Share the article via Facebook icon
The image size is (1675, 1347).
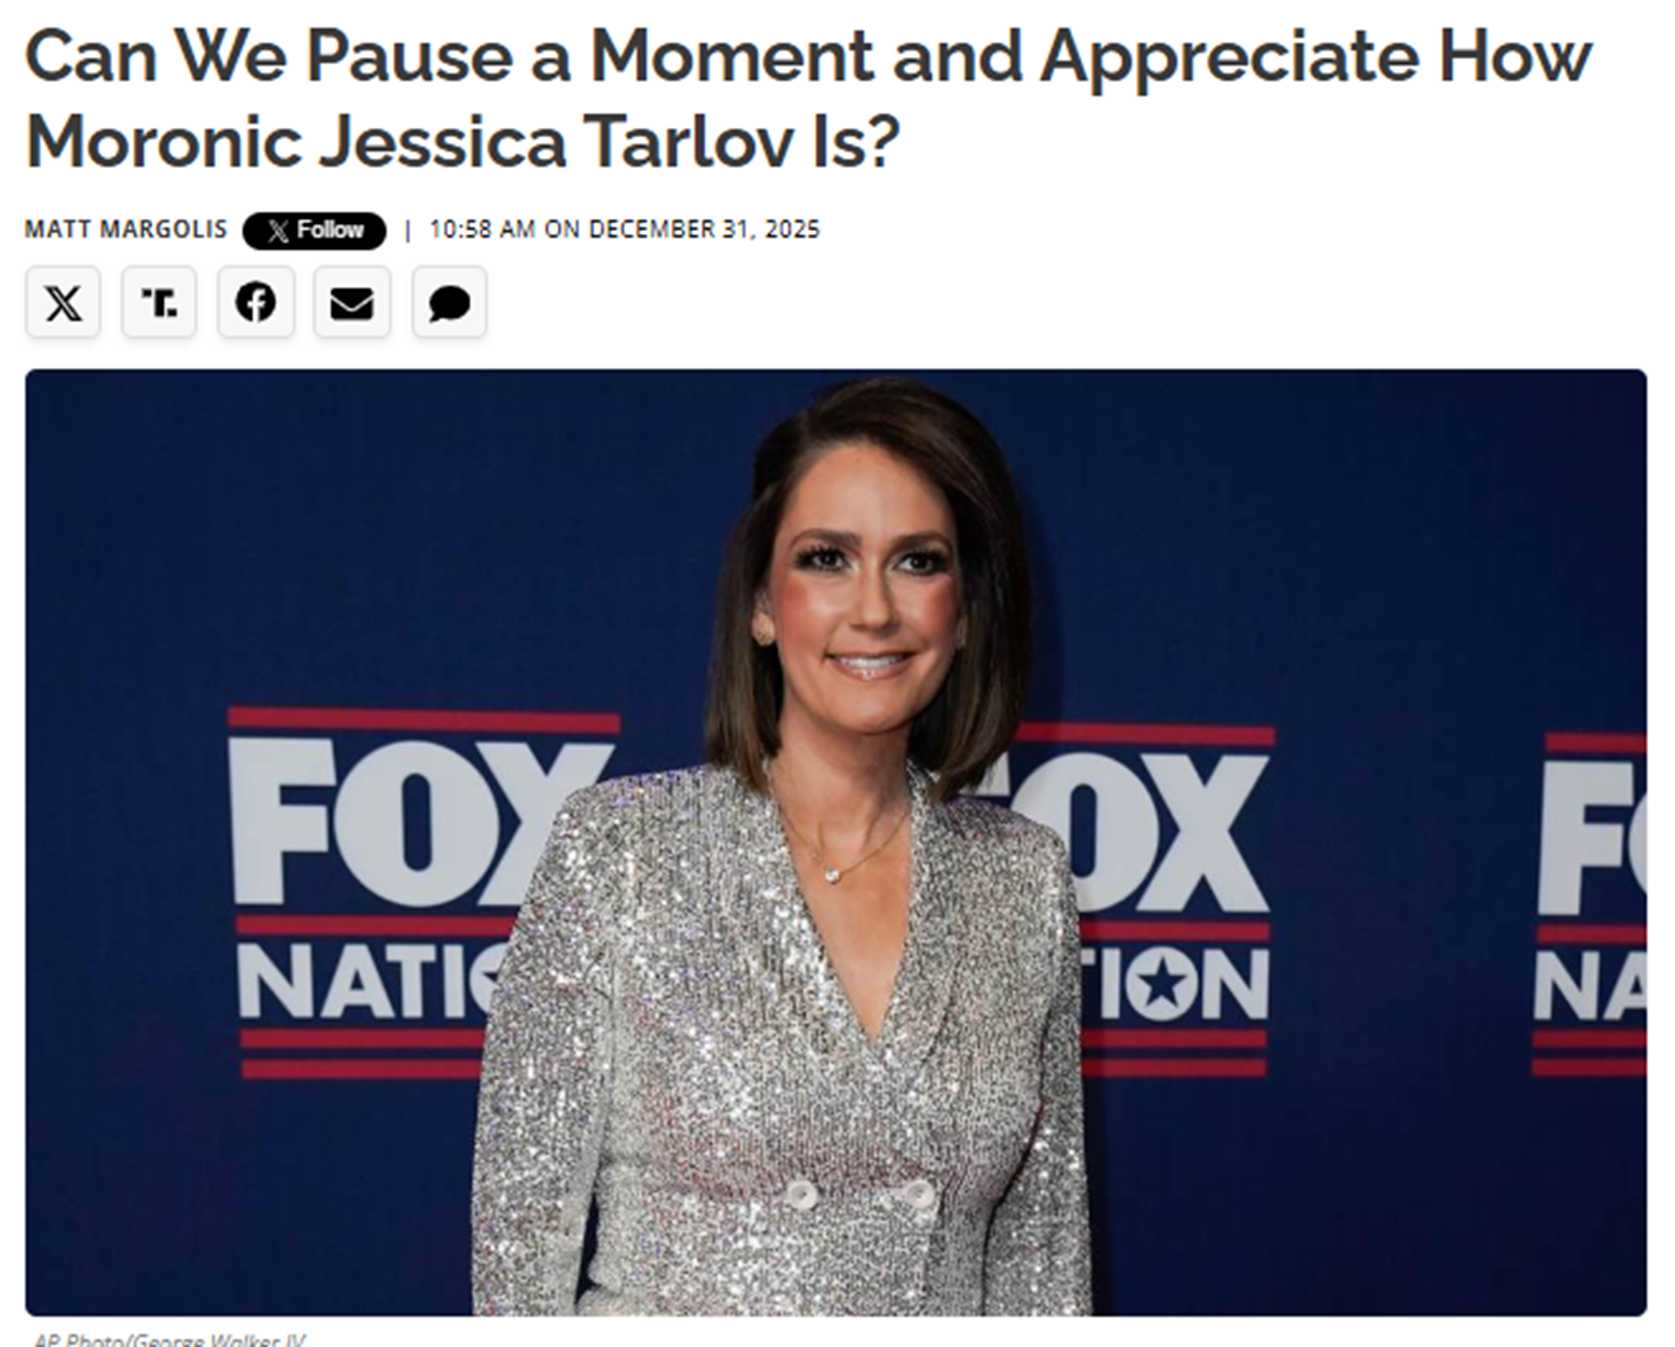tap(256, 302)
